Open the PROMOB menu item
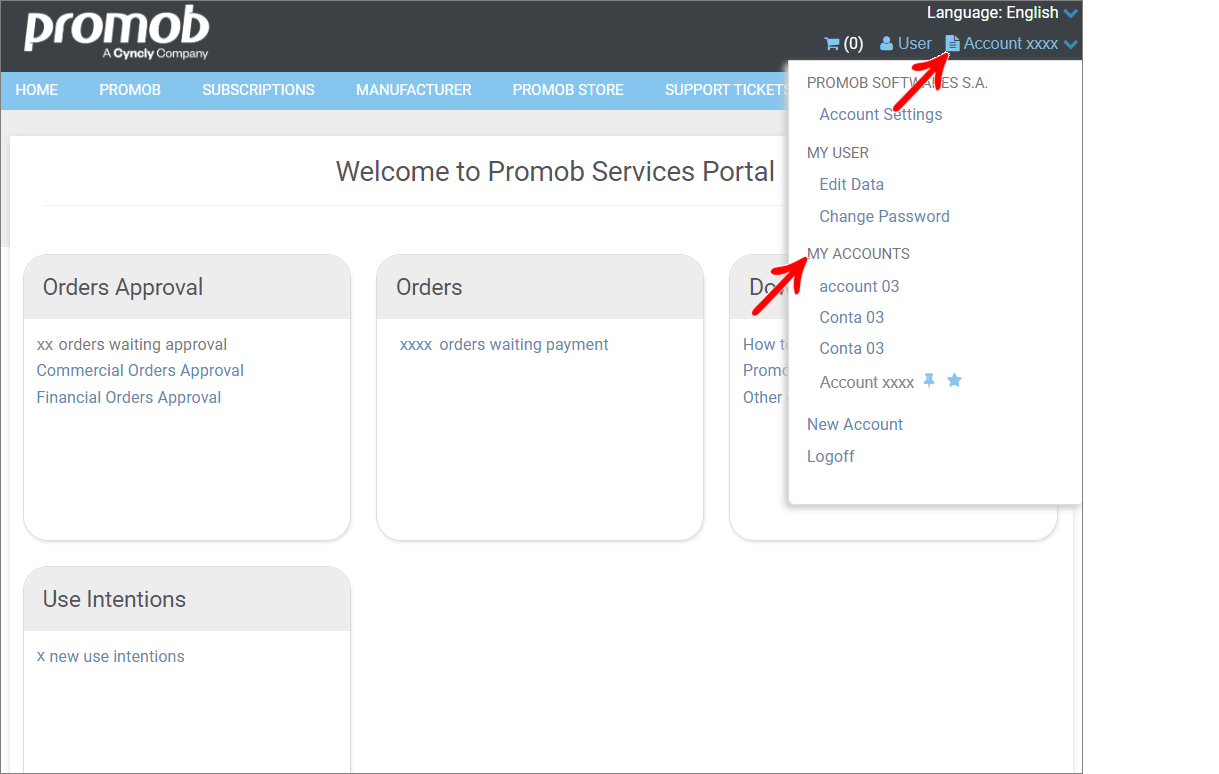 pyautogui.click(x=130, y=90)
